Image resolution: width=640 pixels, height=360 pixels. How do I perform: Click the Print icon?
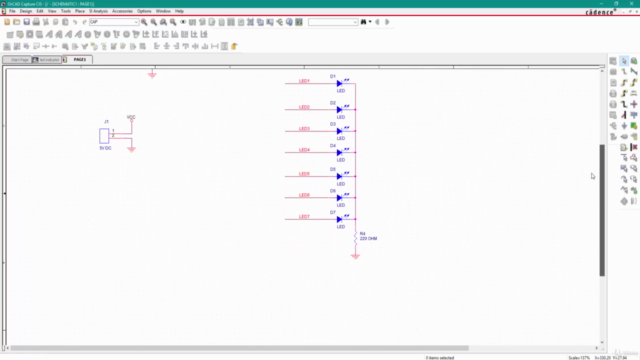pyautogui.click(x=36, y=22)
